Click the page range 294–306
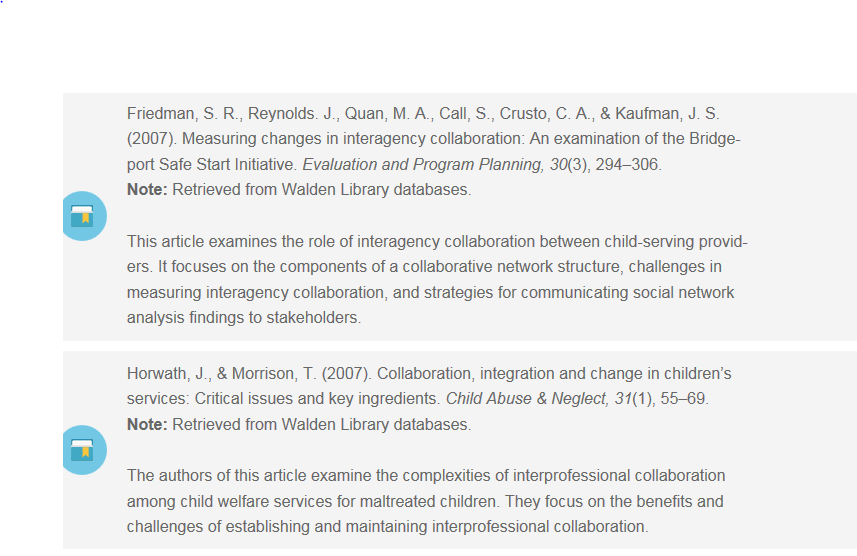 click(628, 165)
